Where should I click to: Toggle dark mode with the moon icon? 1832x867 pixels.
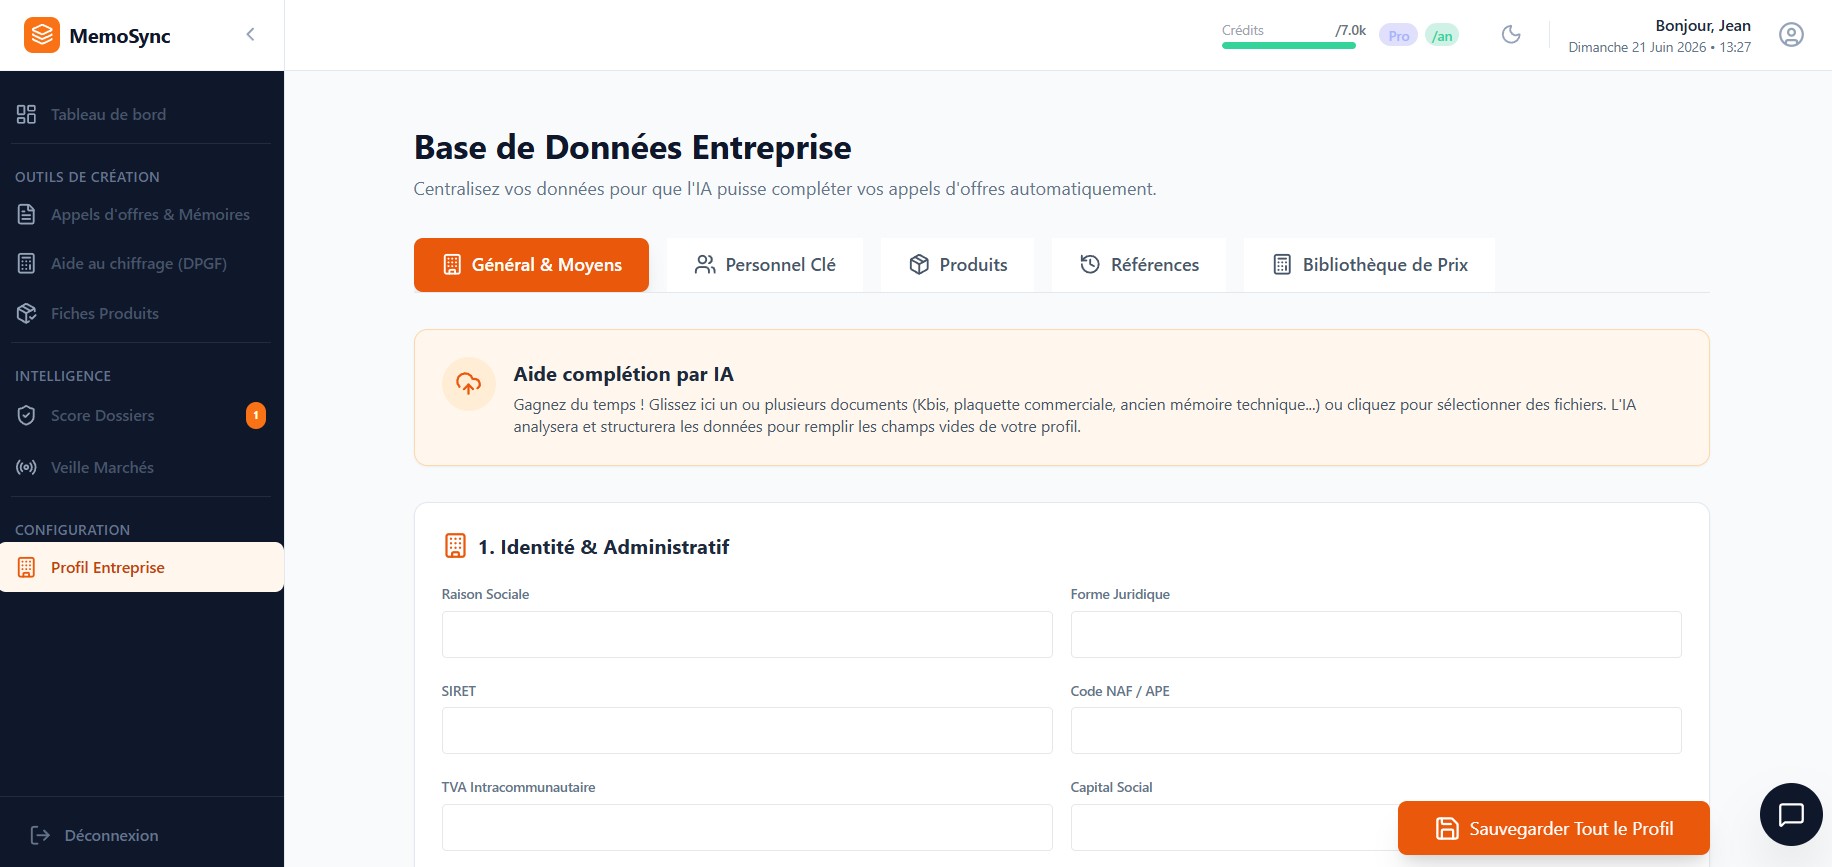tap(1511, 35)
